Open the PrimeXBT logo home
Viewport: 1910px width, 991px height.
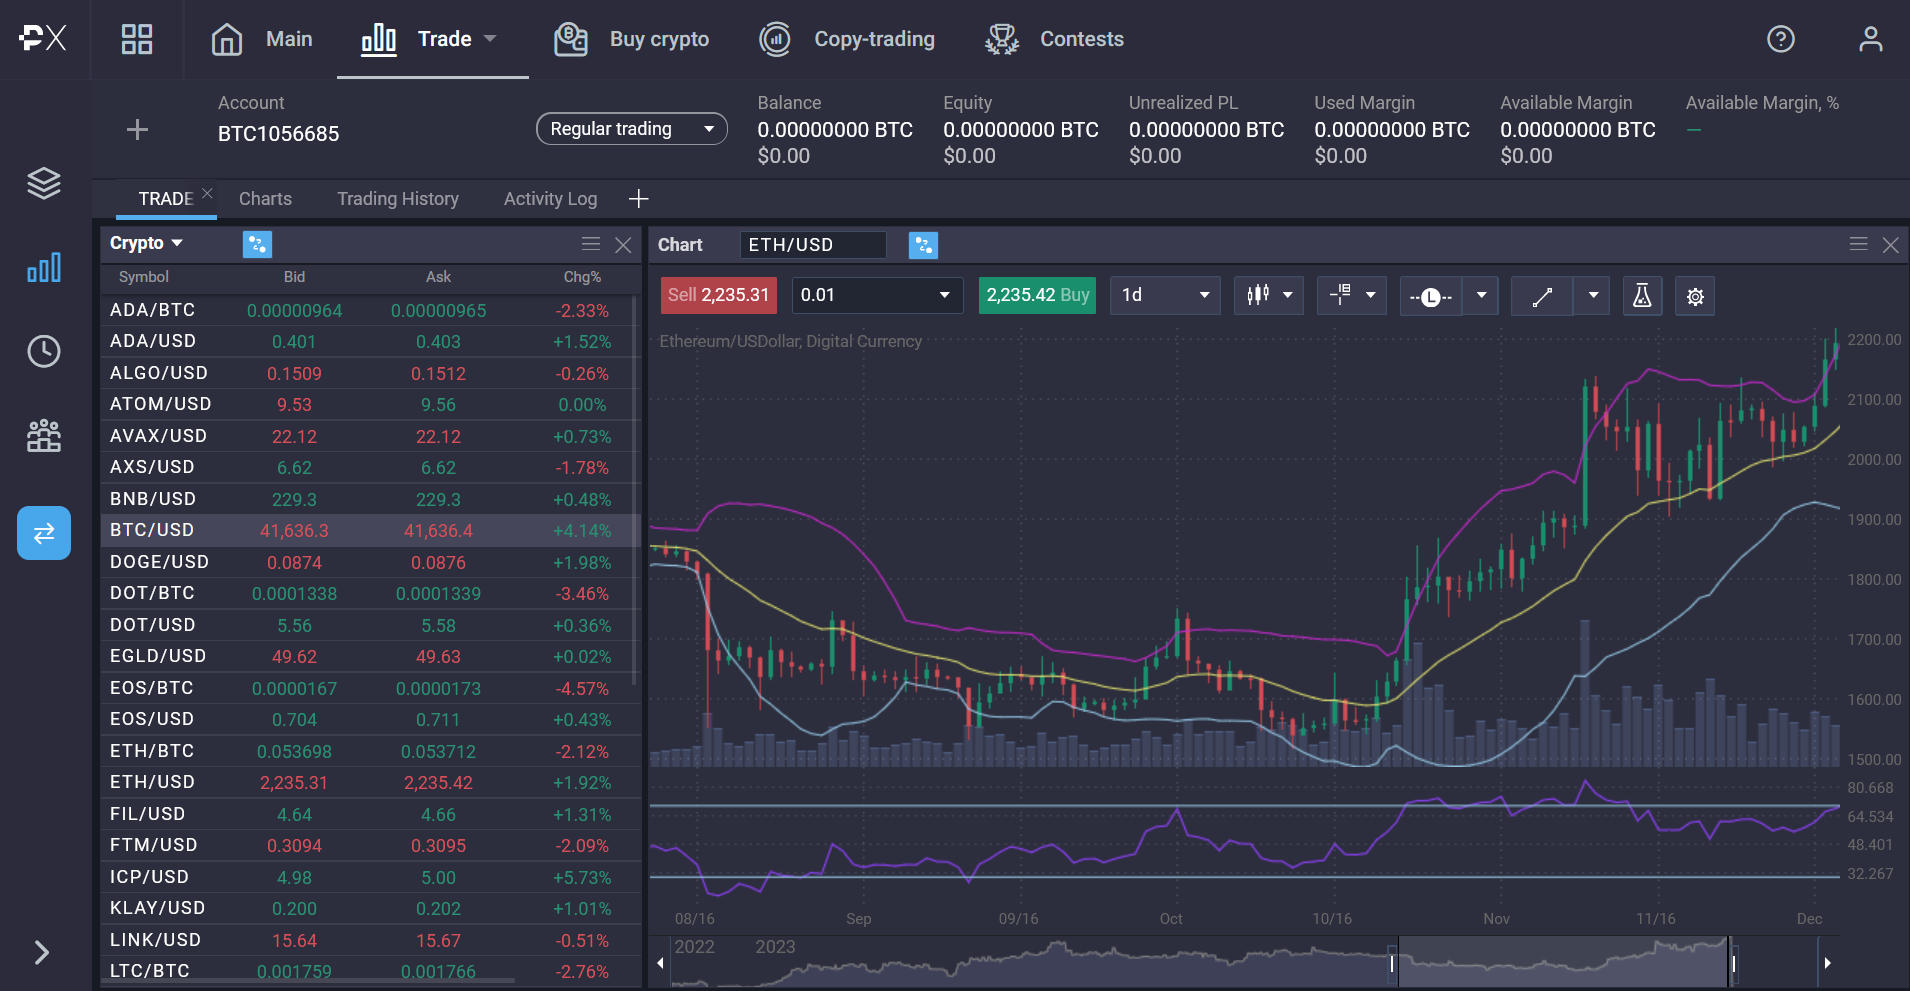pyautogui.click(x=43, y=39)
